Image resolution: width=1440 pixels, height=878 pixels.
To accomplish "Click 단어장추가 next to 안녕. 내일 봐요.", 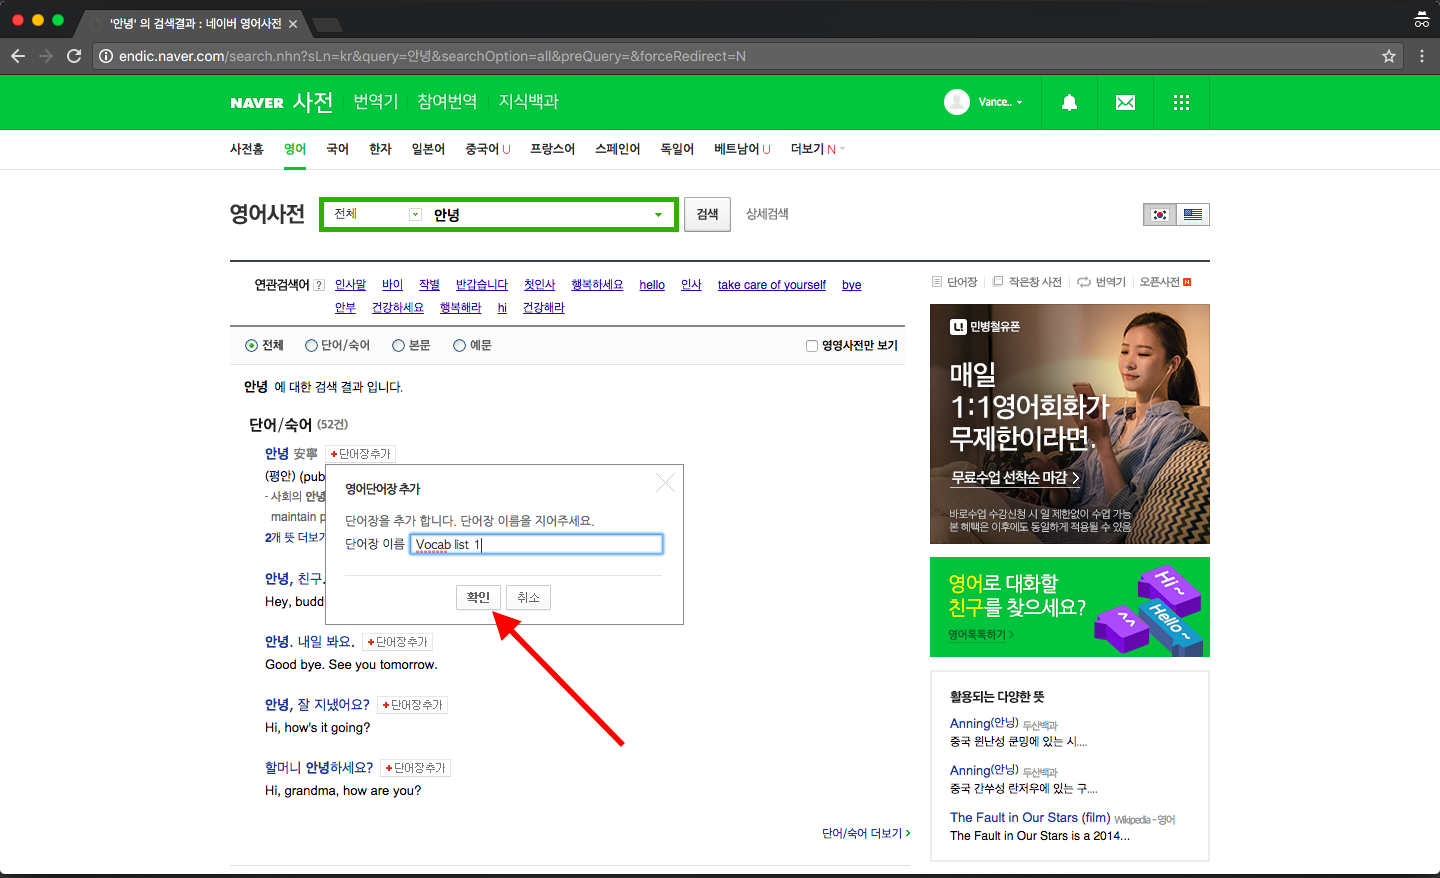I will (398, 642).
